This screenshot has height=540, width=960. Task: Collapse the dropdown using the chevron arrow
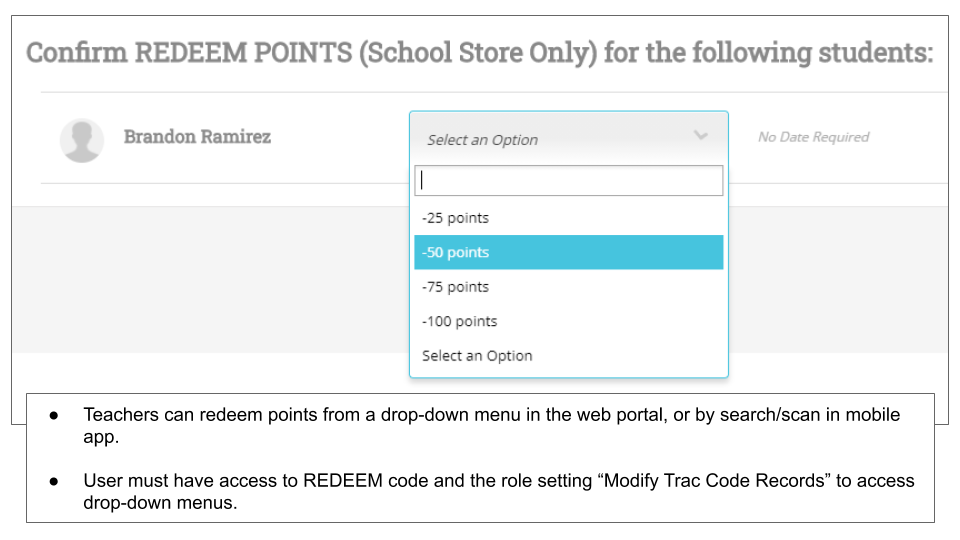tap(701, 136)
